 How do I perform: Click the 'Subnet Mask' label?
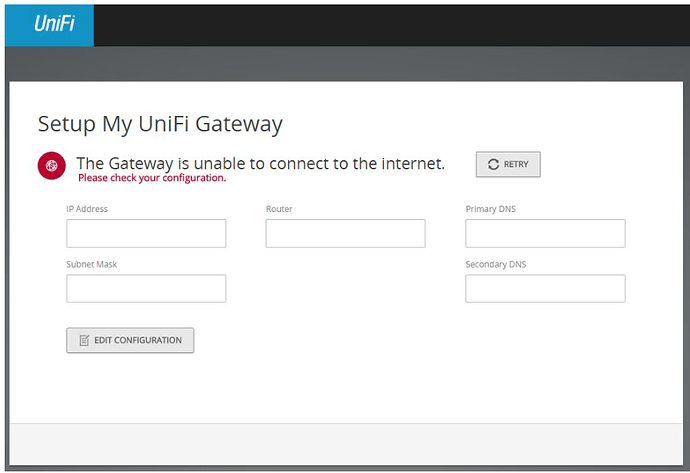[92, 264]
